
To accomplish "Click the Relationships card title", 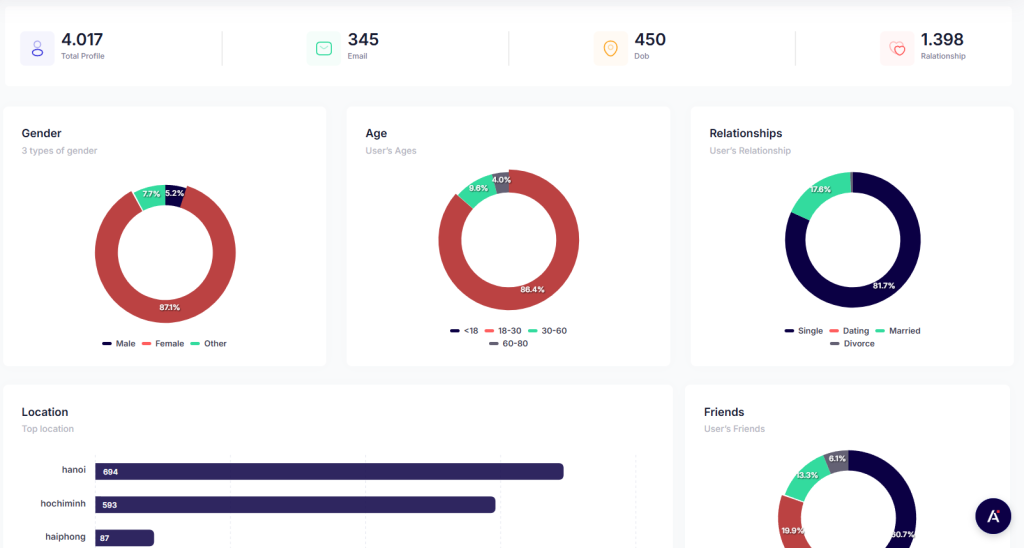I will (746, 133).
